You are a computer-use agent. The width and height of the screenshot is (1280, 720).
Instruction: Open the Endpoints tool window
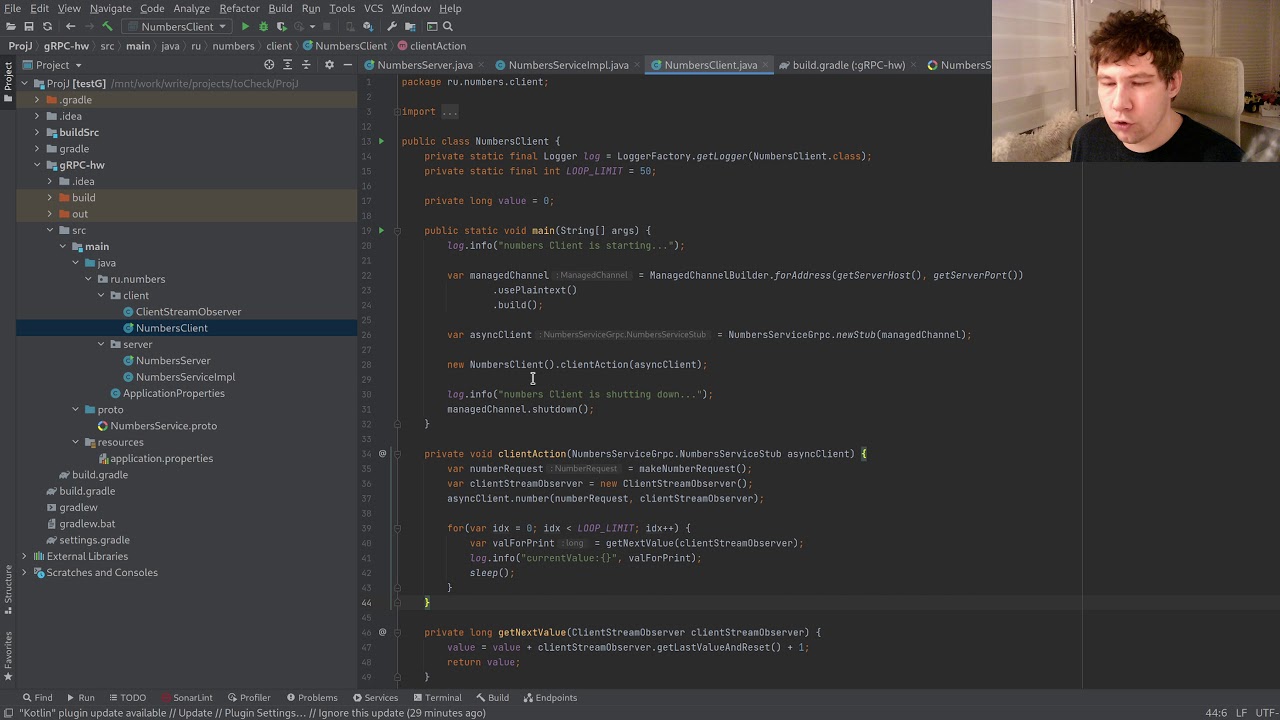[549, 698]
